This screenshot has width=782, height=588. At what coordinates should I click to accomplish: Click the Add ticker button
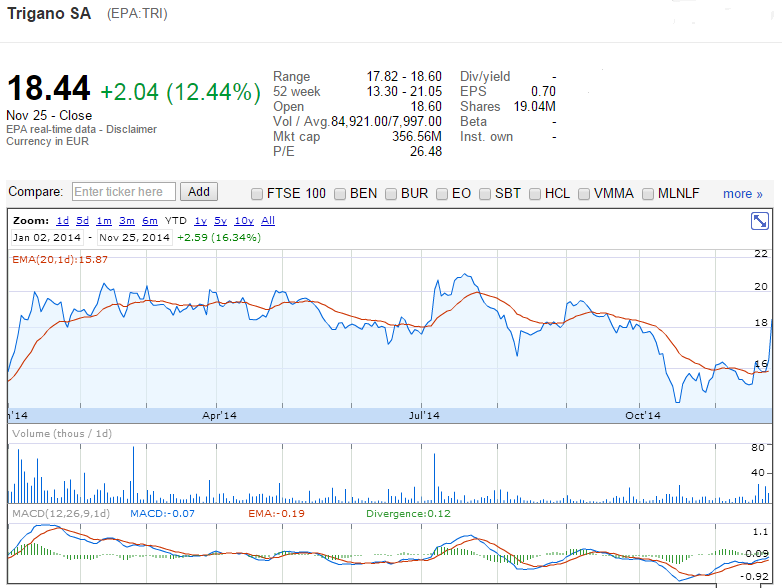pyautogui.click(x=198, y=192)
